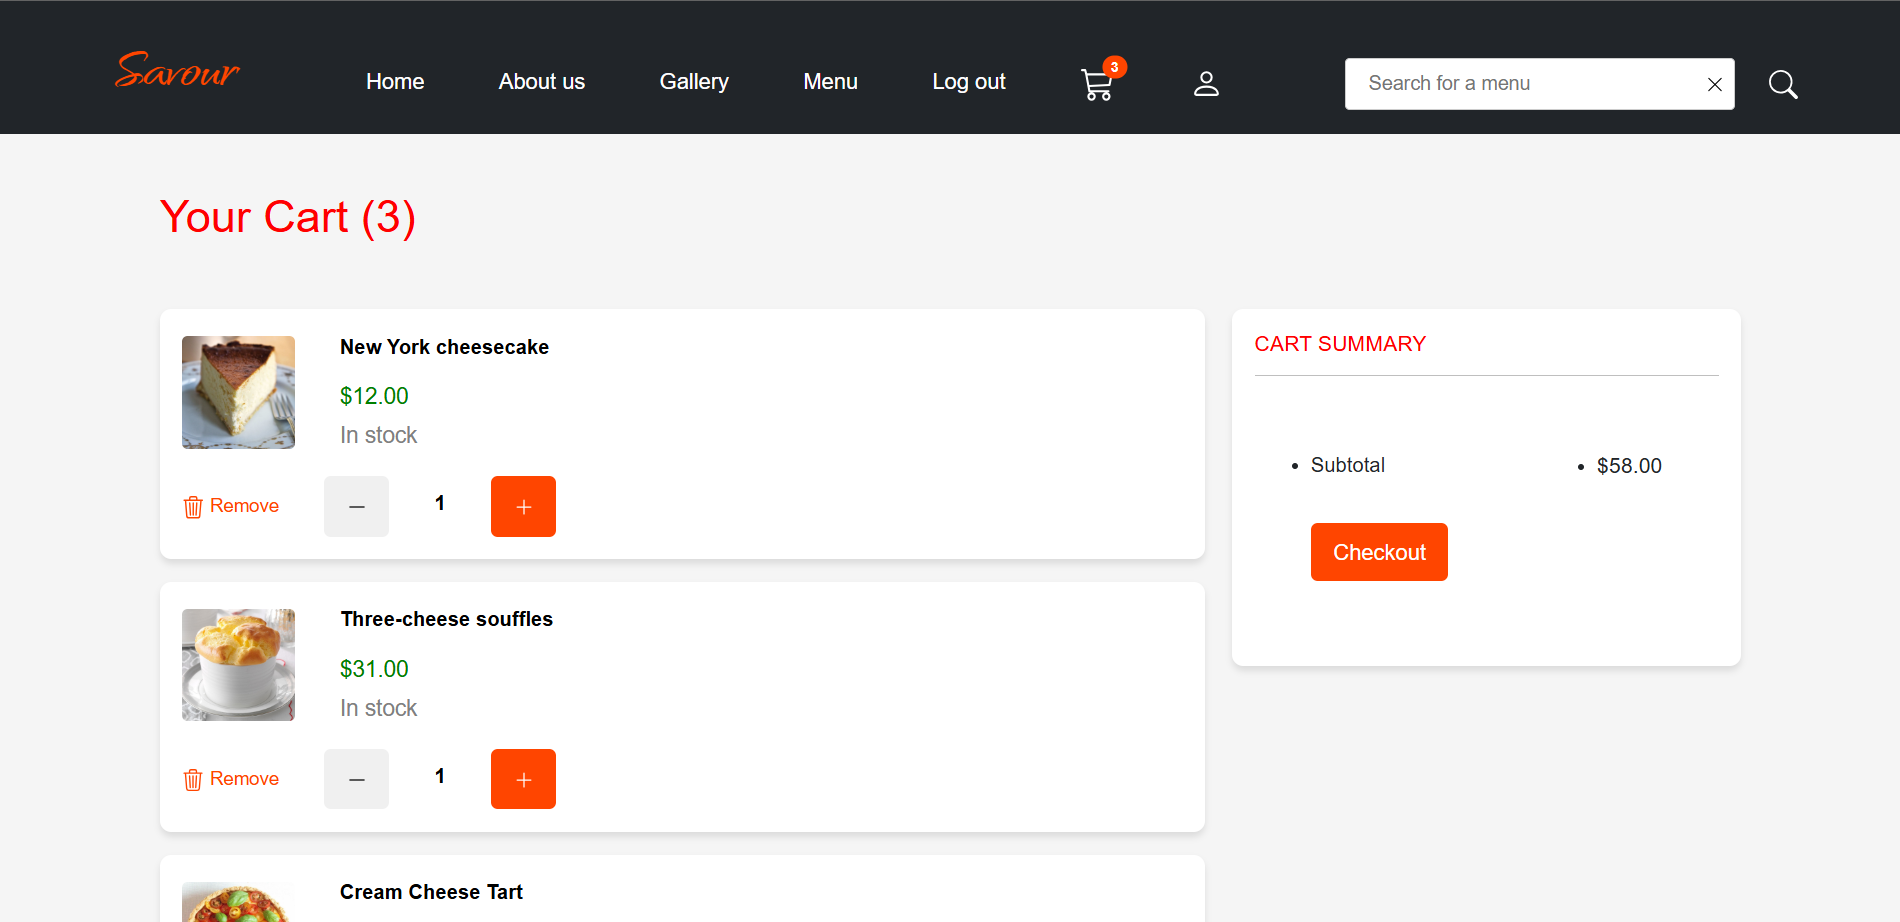Click the trash icon next to Three-cheese souffles
Viewport: 1900px width, 922px height.
coord(192,779)
